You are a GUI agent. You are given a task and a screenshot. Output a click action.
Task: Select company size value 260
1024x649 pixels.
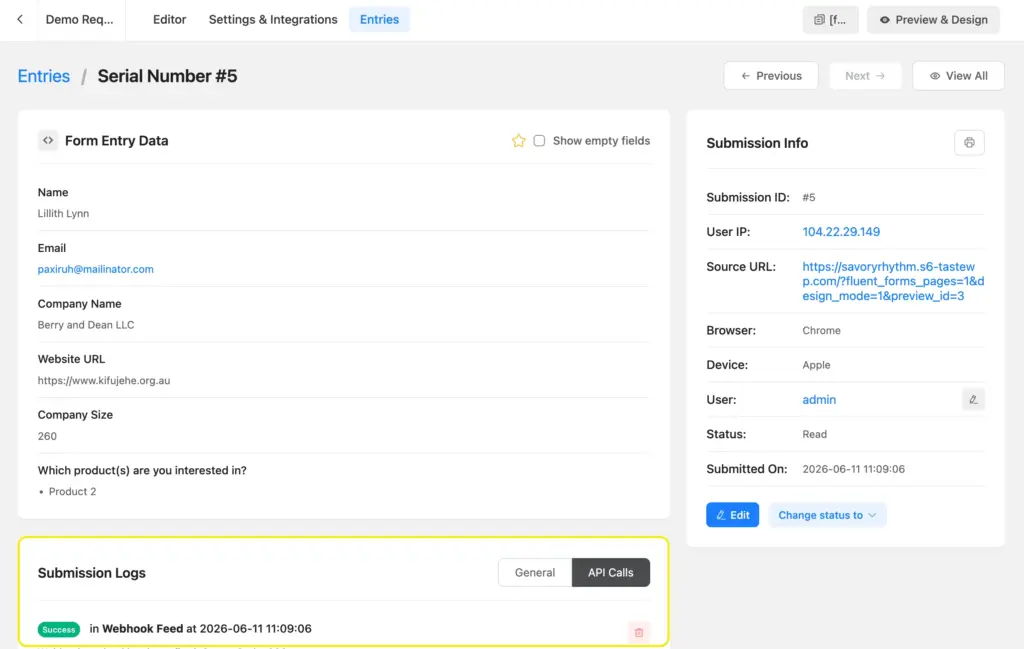(x=47, y=436)
